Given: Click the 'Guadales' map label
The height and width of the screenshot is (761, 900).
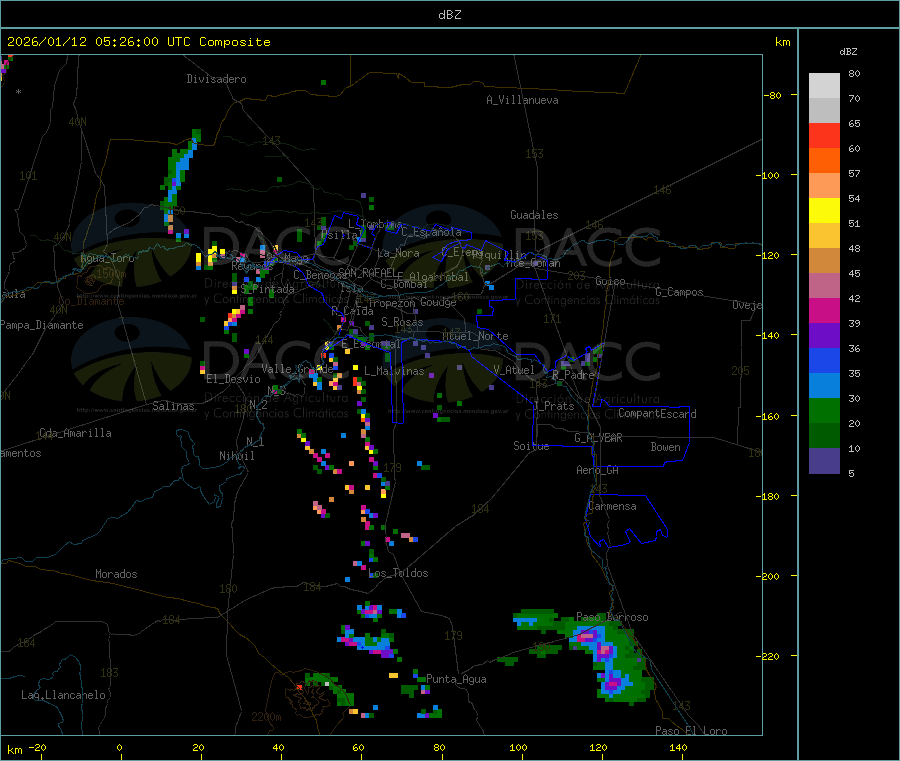Looking at the screenshot, I should (x=534, y=215).
